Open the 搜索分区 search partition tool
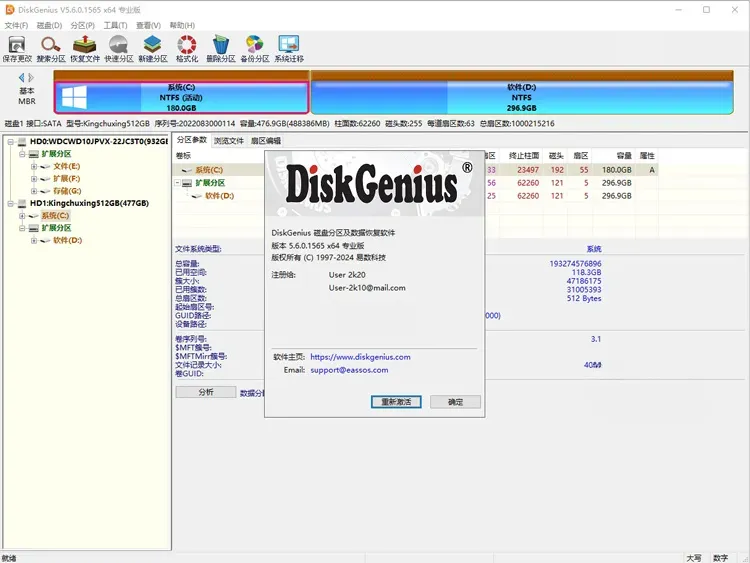 51,49
